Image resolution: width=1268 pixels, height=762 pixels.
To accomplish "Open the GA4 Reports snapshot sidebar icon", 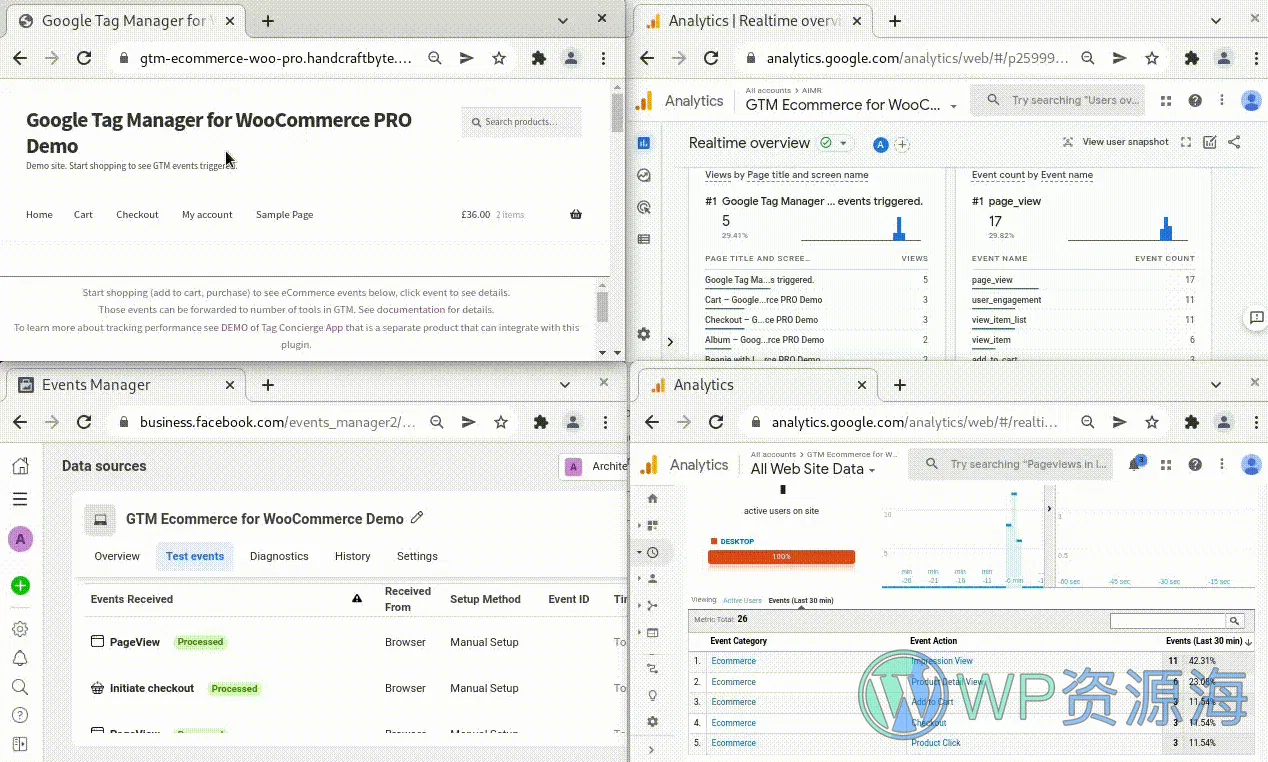I will (x=644, y=143).
